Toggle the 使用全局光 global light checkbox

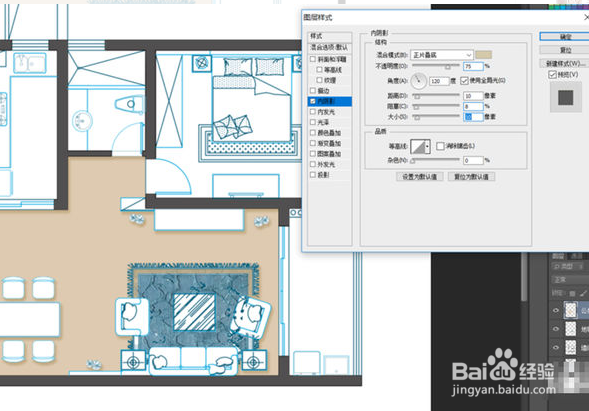464,80
